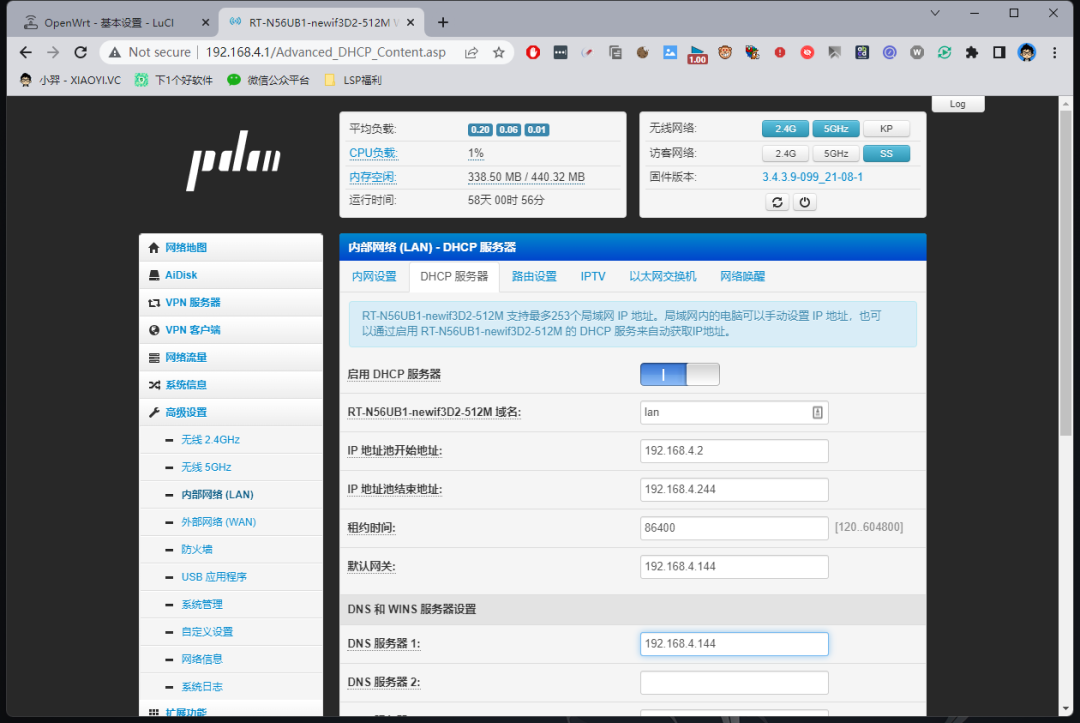
Task: Open 防火墙 submenu item
Action: click(197, 549)
